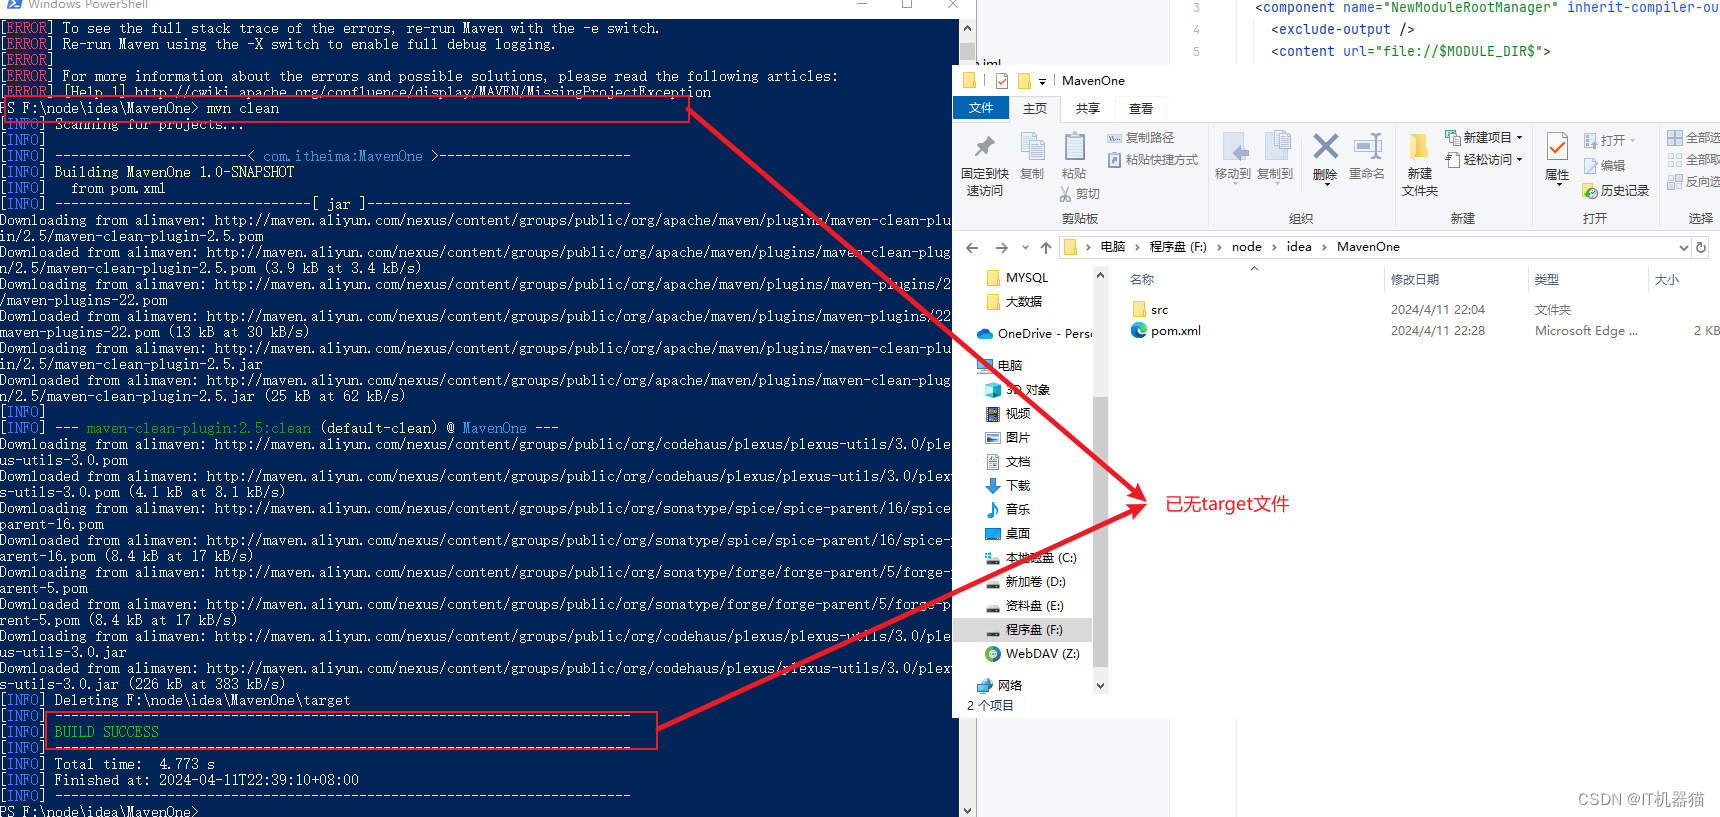1720x817 pixels.
Task: Click the Up one level arrow
Action: point(1046,247)
